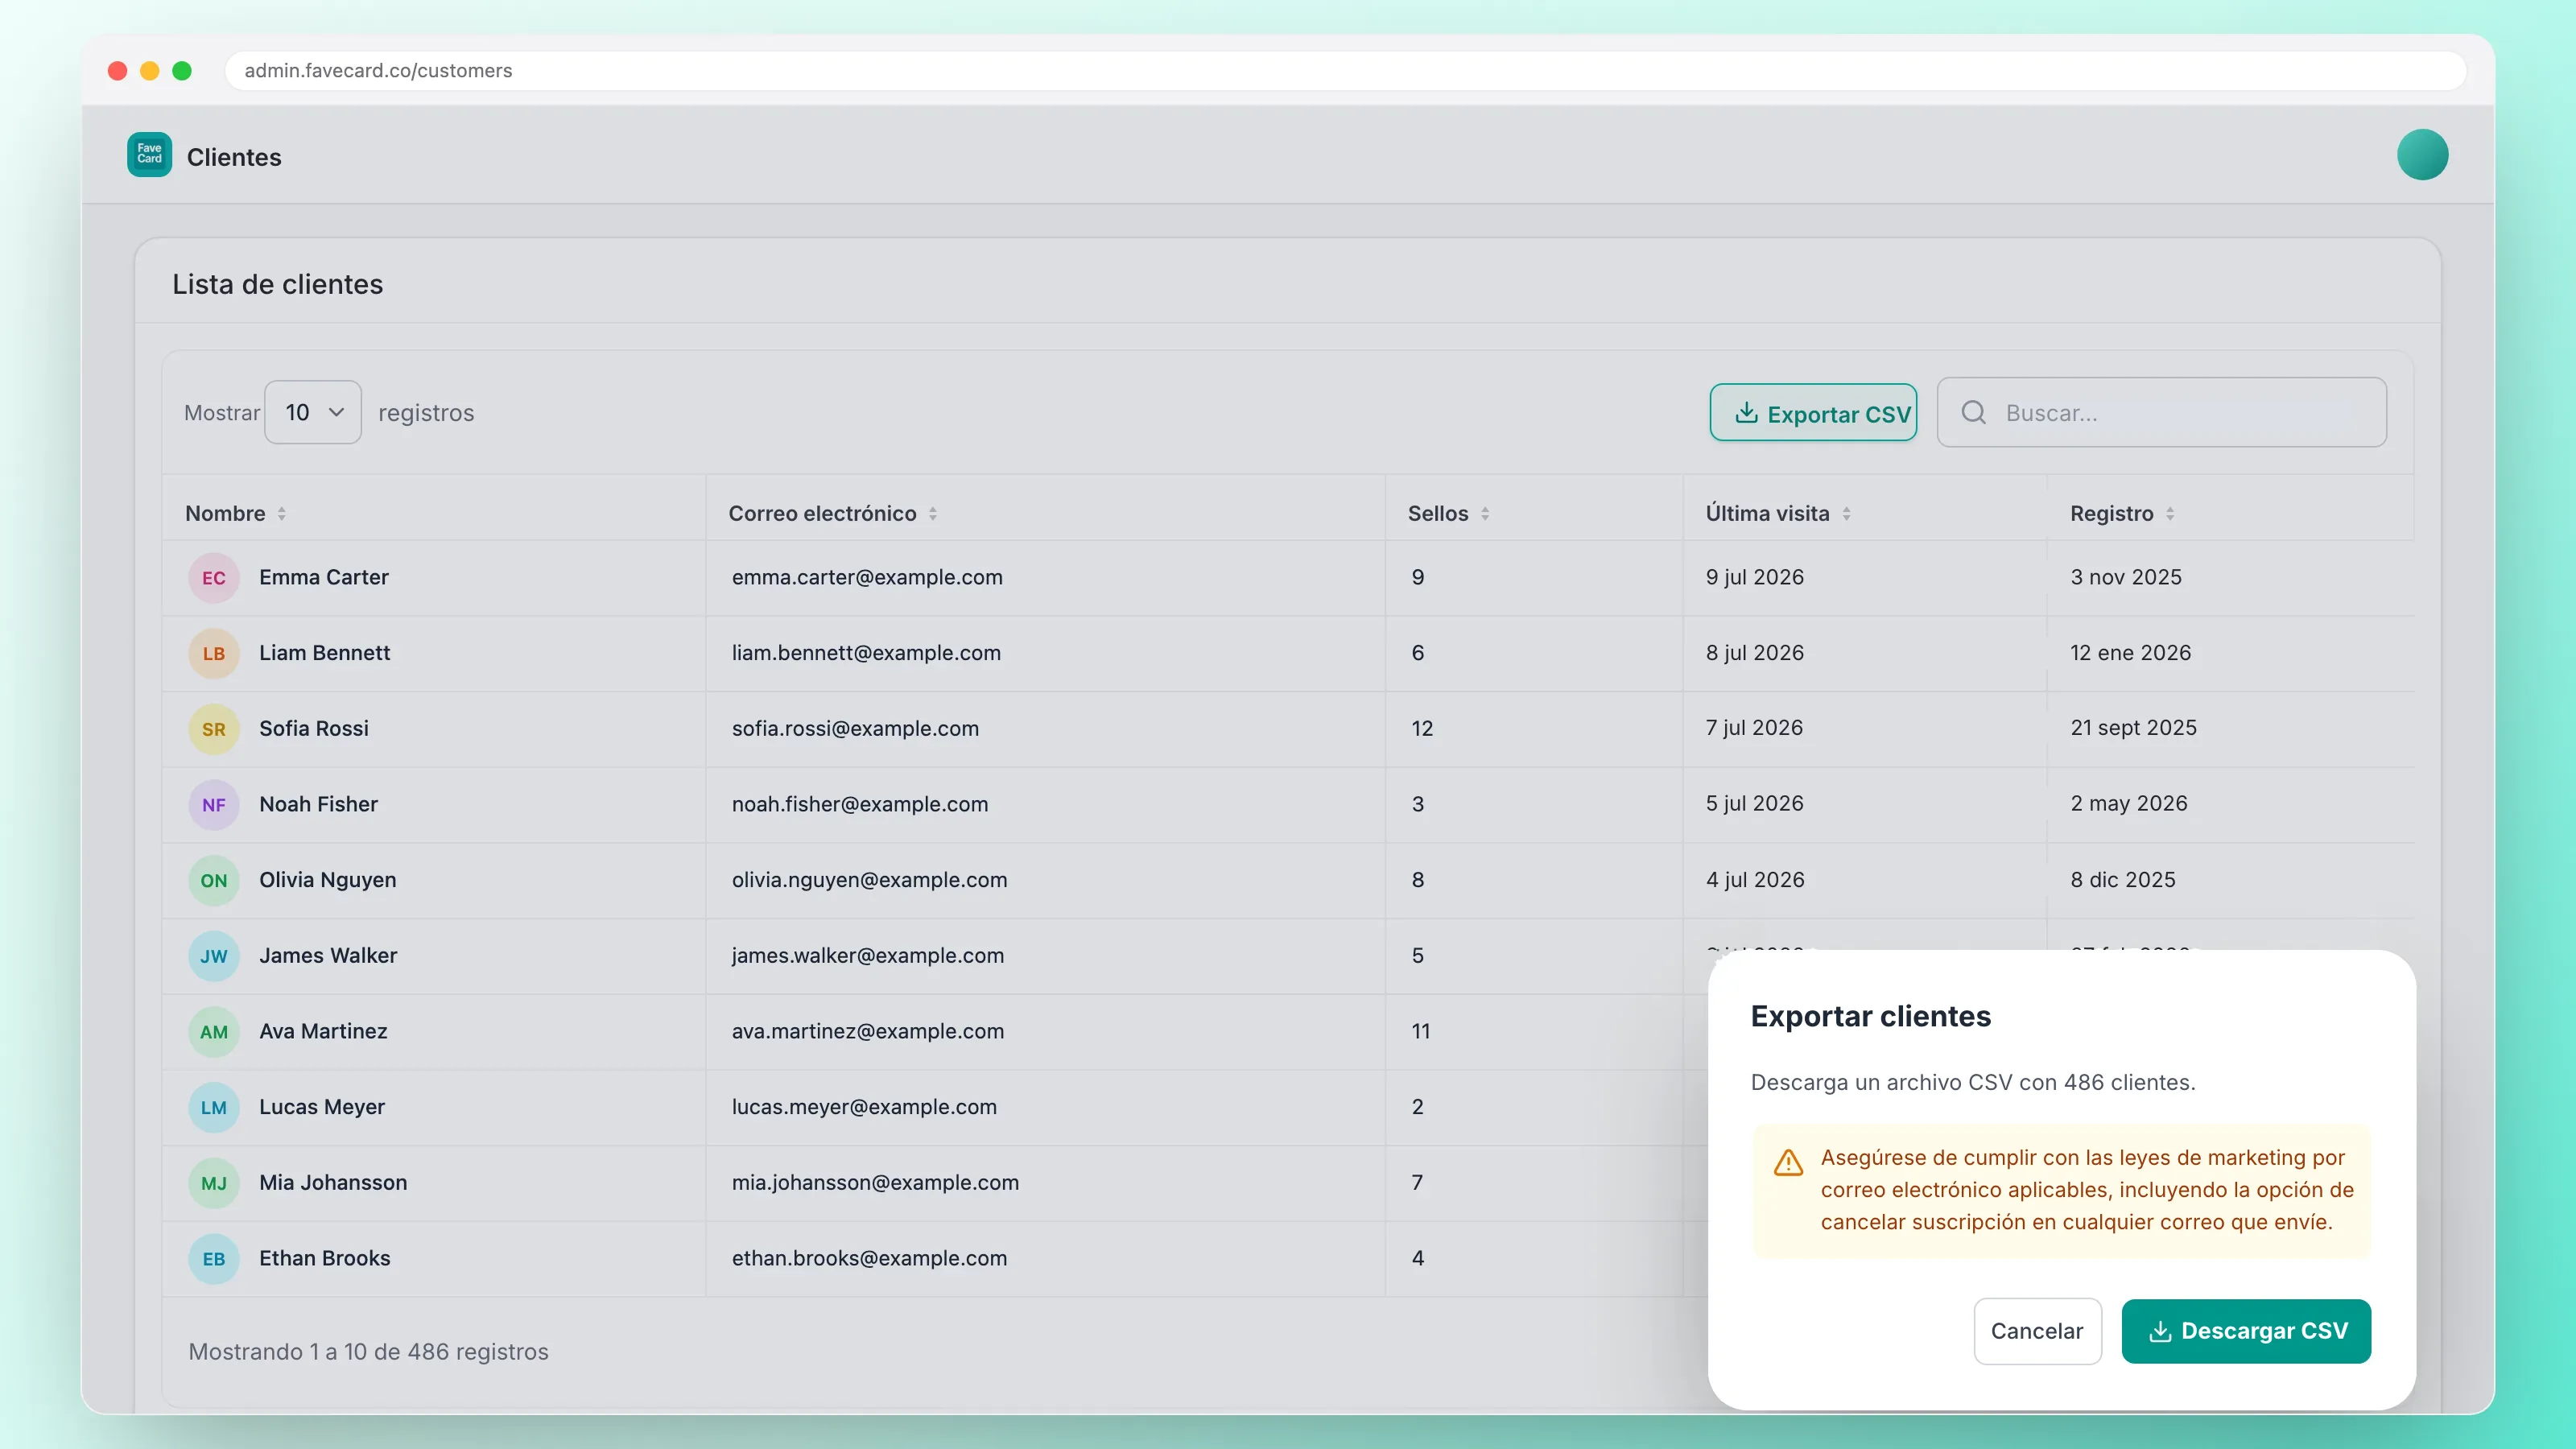Click the Clientes page title
2576x1449 pixels.
(234, 157)
